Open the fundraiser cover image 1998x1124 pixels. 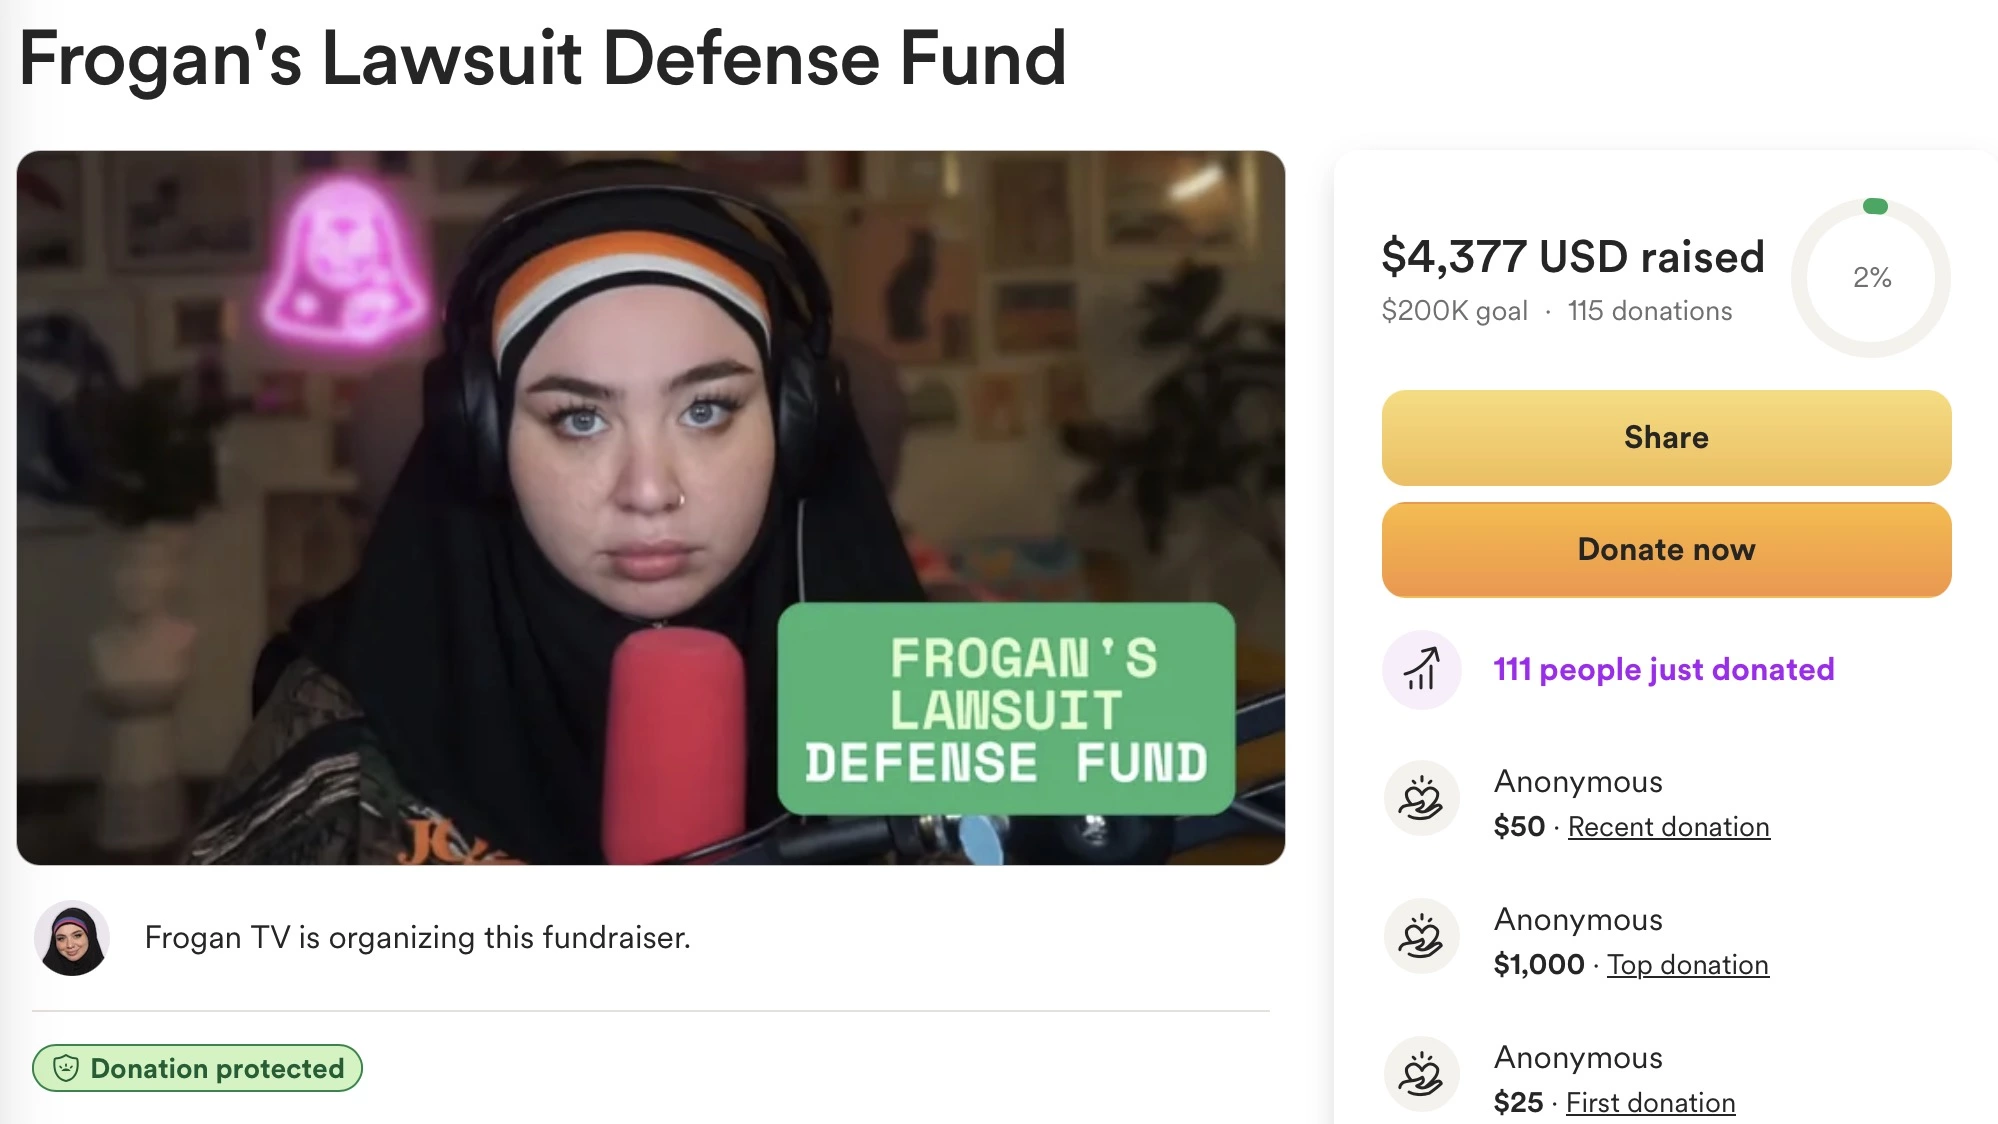tap(651, 508)
